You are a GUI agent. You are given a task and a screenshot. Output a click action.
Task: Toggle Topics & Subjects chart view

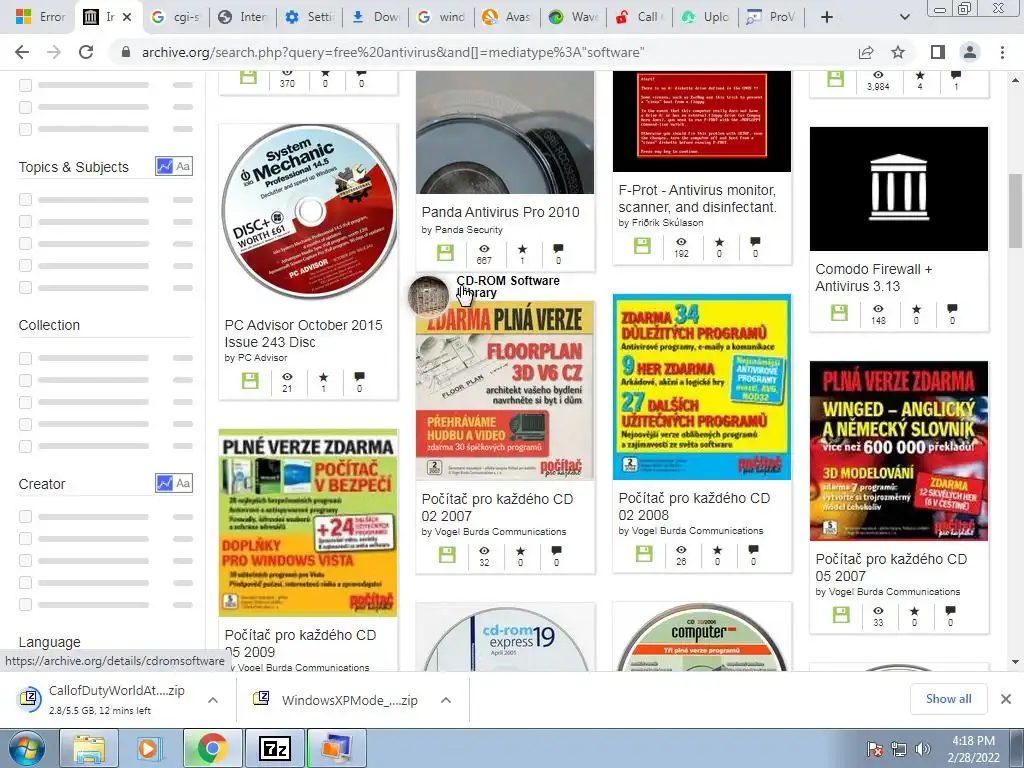[164, 166]
